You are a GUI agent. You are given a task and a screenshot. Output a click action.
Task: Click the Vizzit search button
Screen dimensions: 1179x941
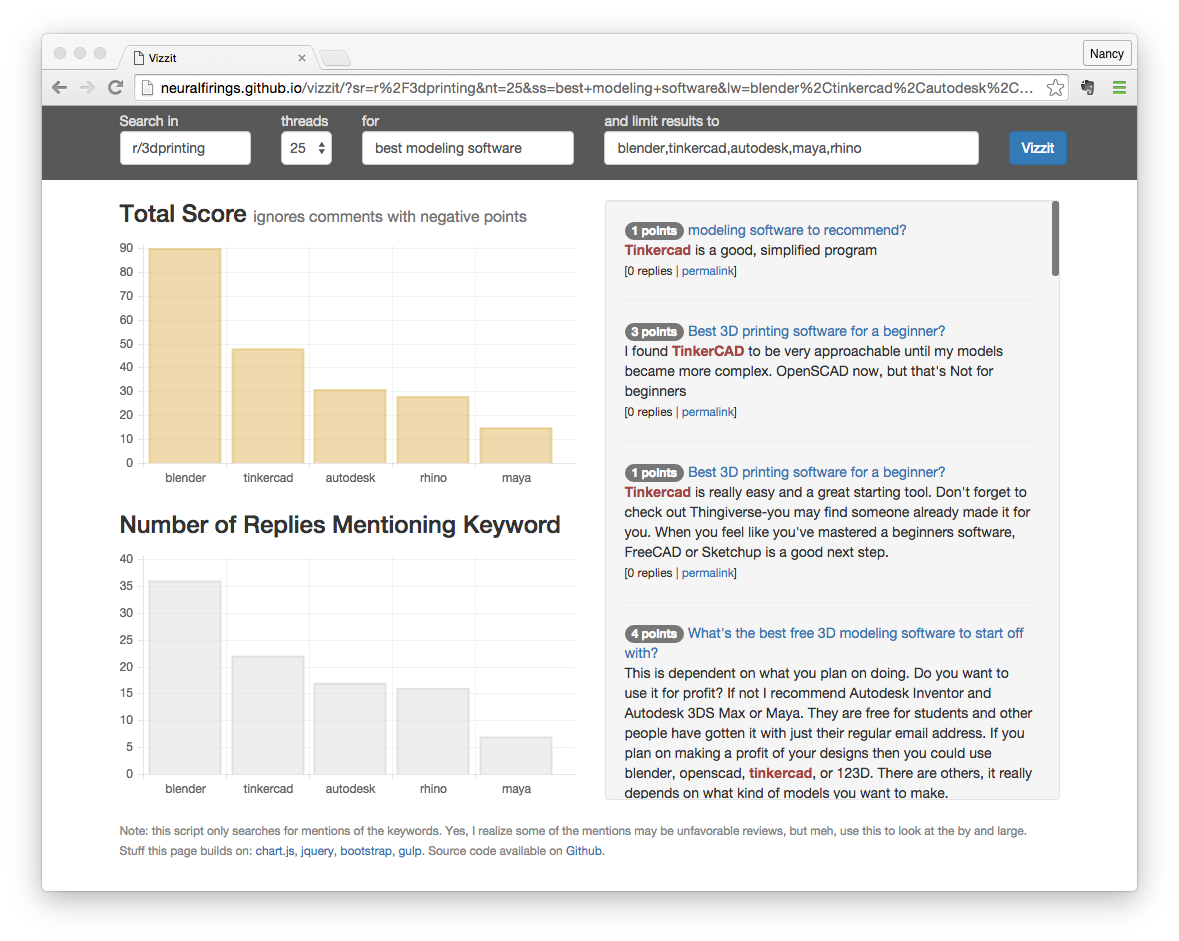(1038, 148)
